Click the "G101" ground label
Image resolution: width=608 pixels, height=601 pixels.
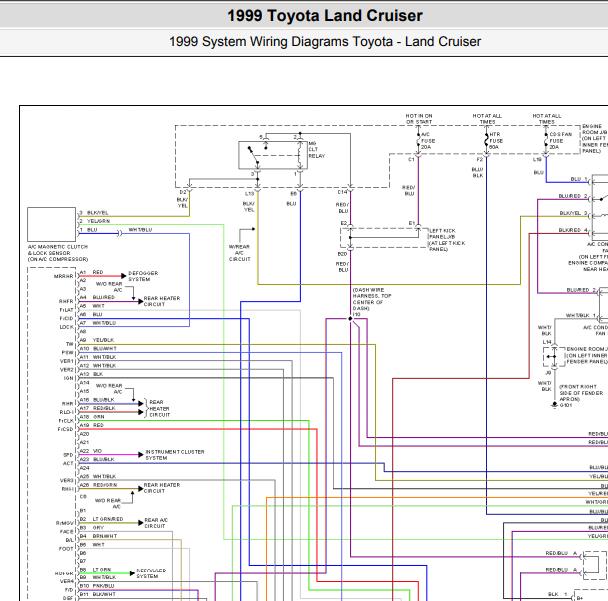click(566, 405)
